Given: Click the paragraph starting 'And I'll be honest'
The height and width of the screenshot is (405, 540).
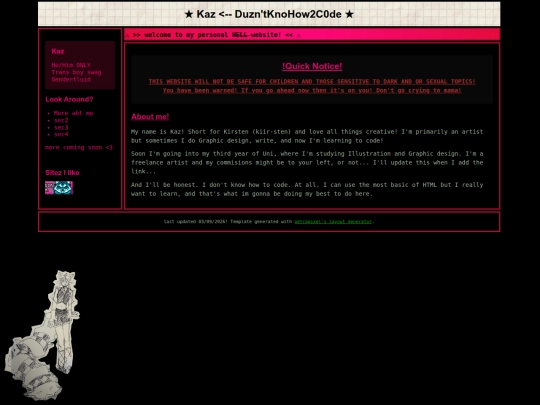Looking at the screenshot, I should point(307,189).
